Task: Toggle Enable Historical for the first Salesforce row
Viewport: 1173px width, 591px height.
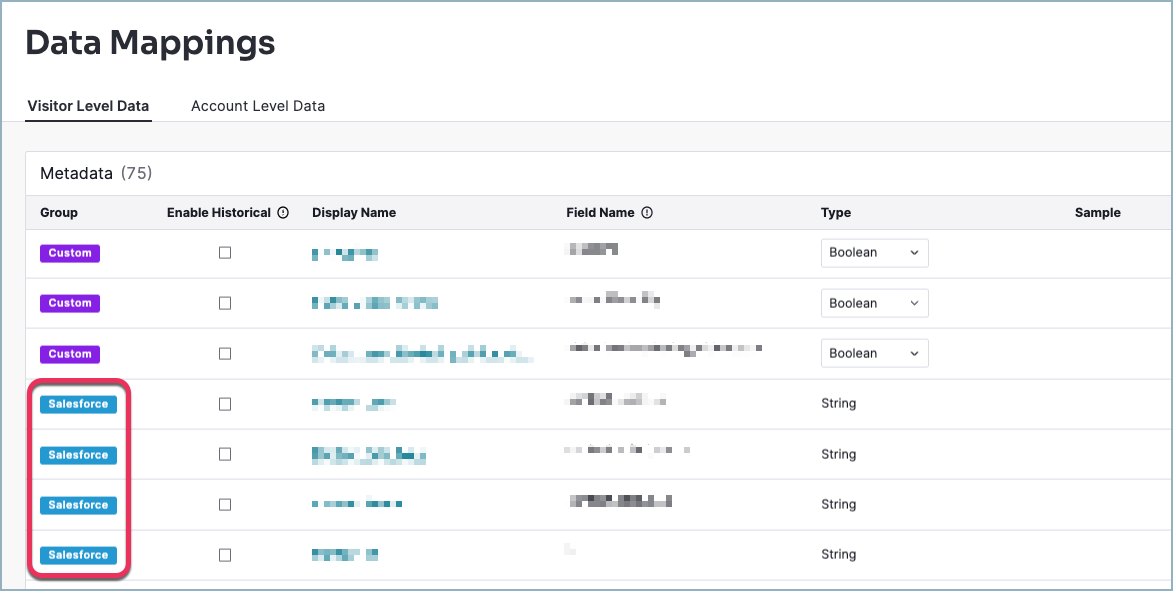Action: [x=225, y=404]
